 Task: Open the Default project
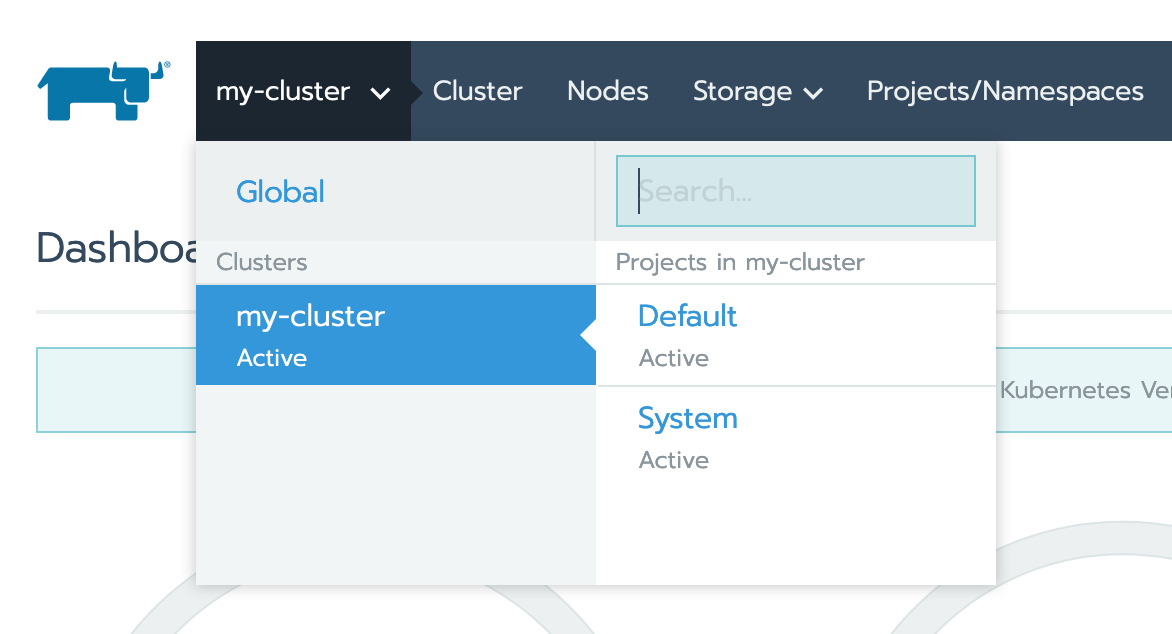point(687,316)
